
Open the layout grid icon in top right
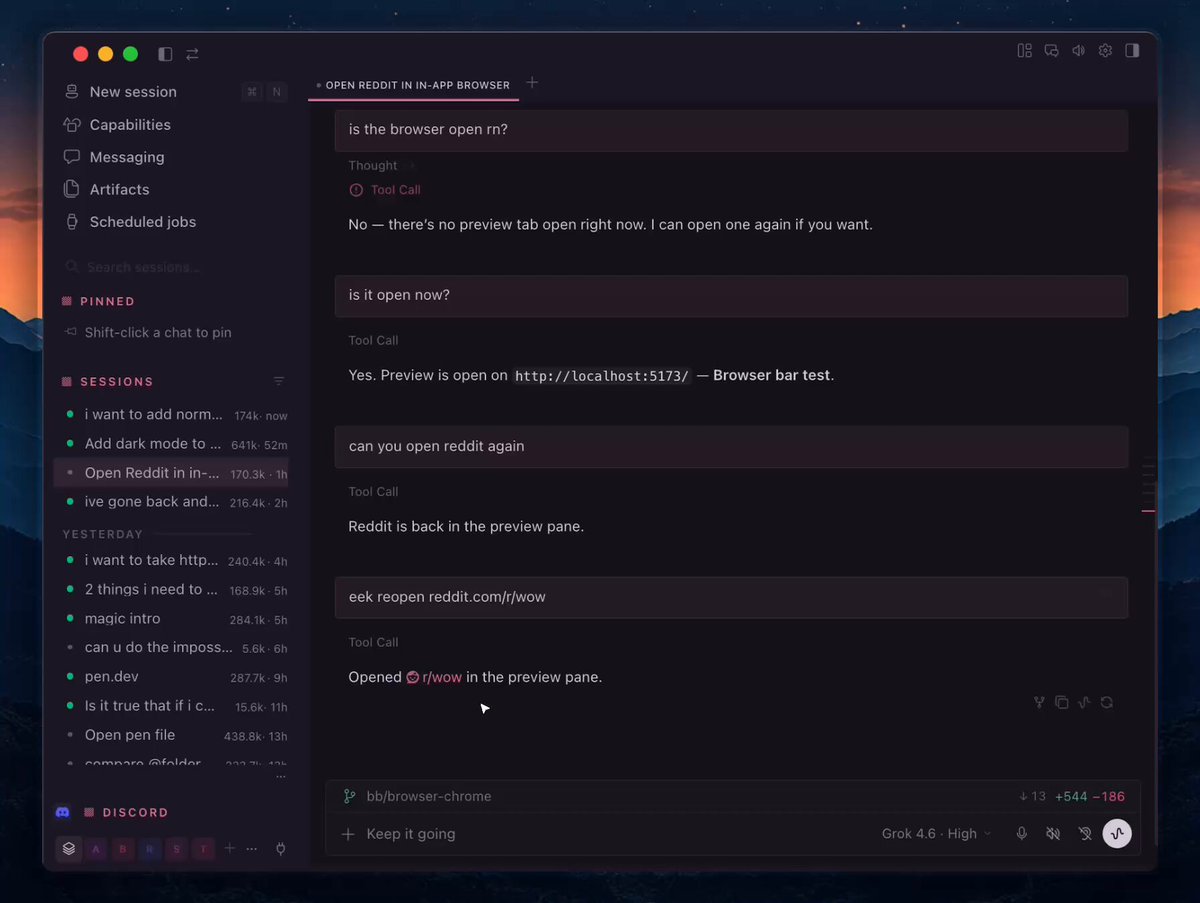click(x=1024, y=51)
